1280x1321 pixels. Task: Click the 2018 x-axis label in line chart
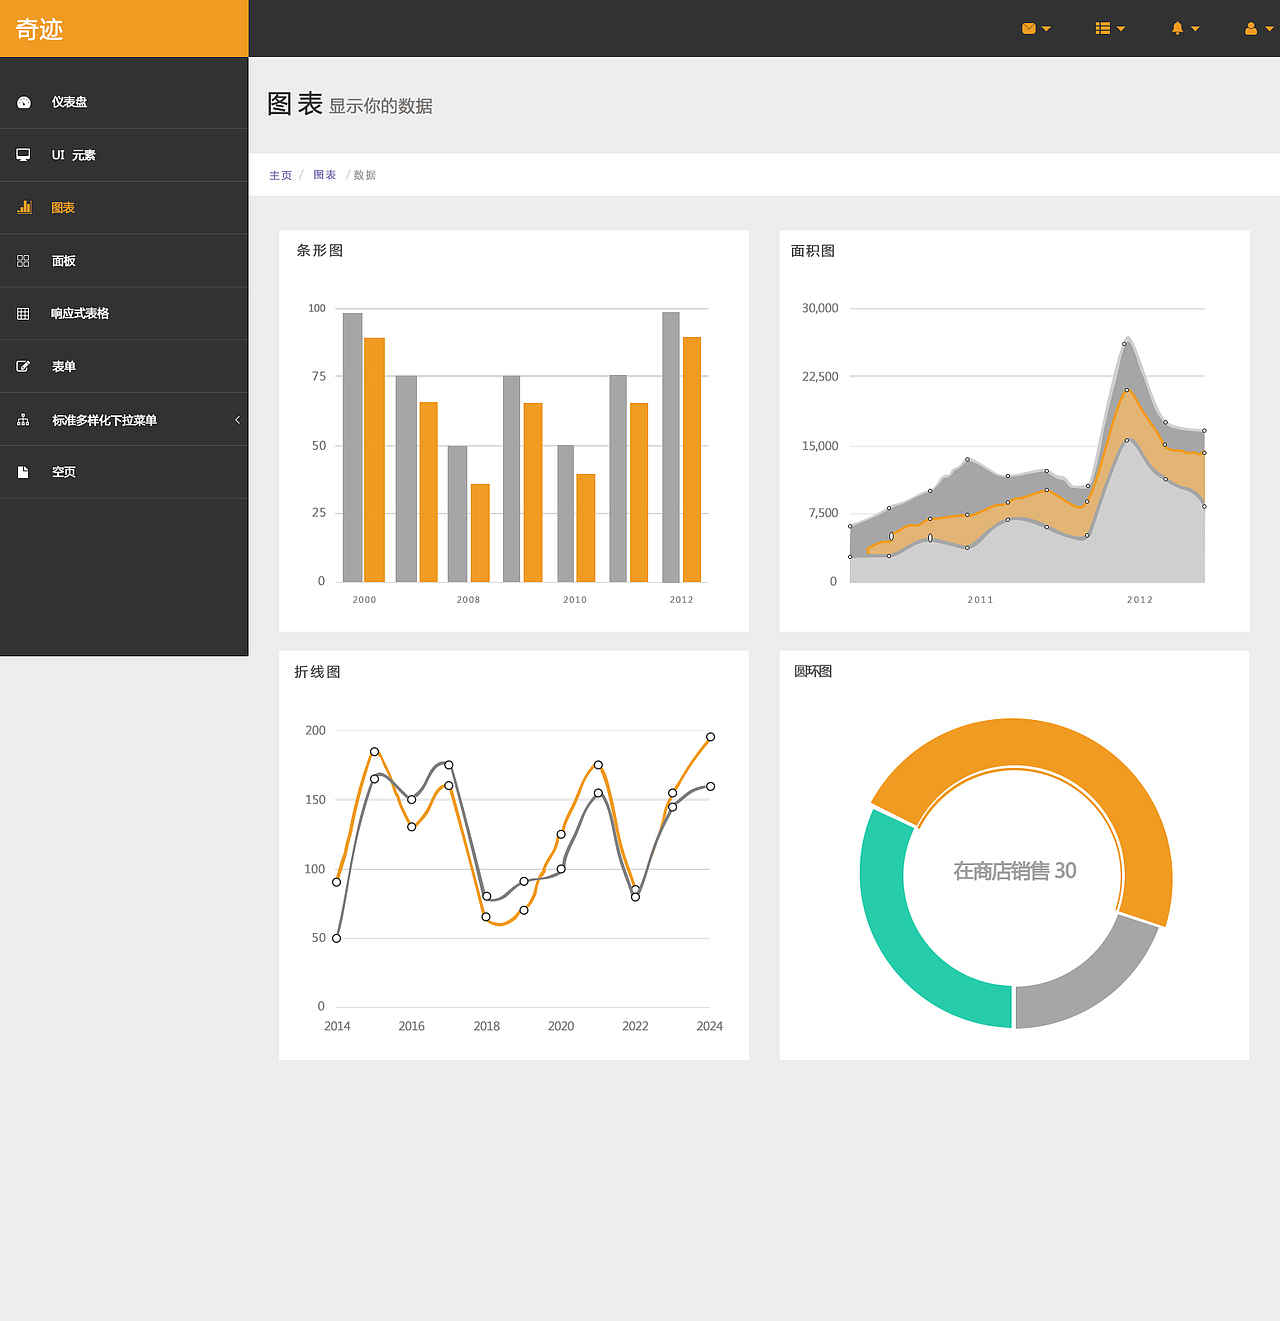coord(487,1026)
